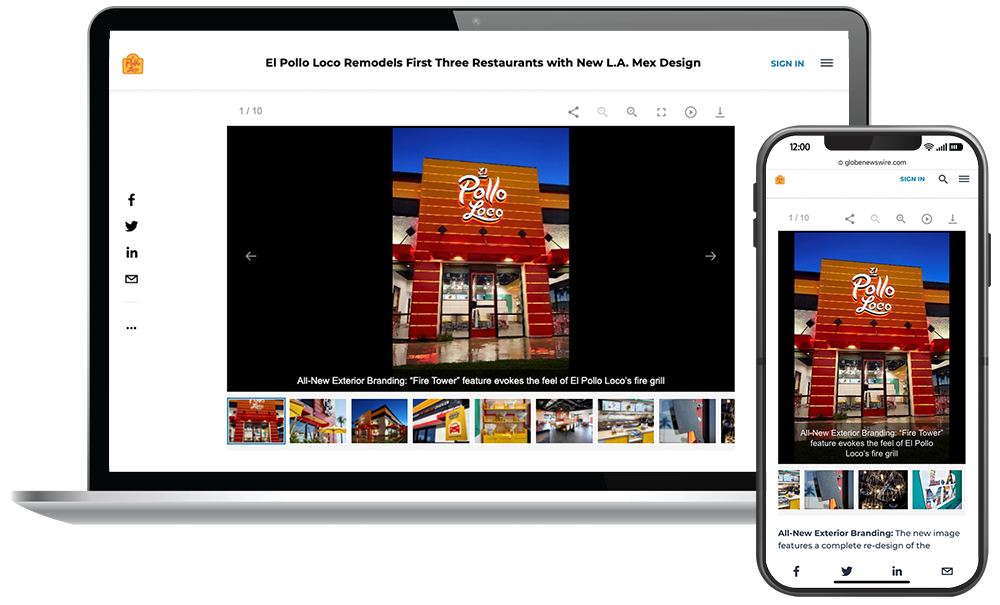Download the image on the mobile toolbar
The width and height of the screenshot is (1000, 605).
click(x=952, y=218)
